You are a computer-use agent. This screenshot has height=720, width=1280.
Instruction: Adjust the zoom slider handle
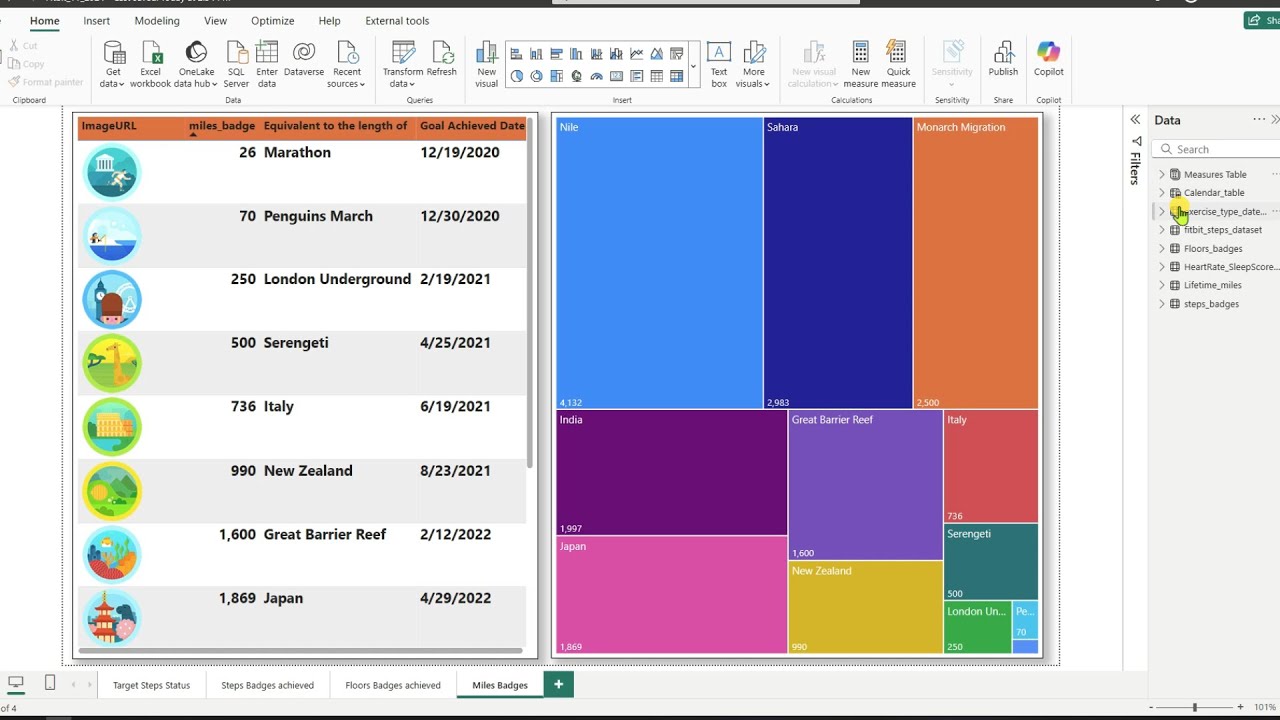[1193, 708]
